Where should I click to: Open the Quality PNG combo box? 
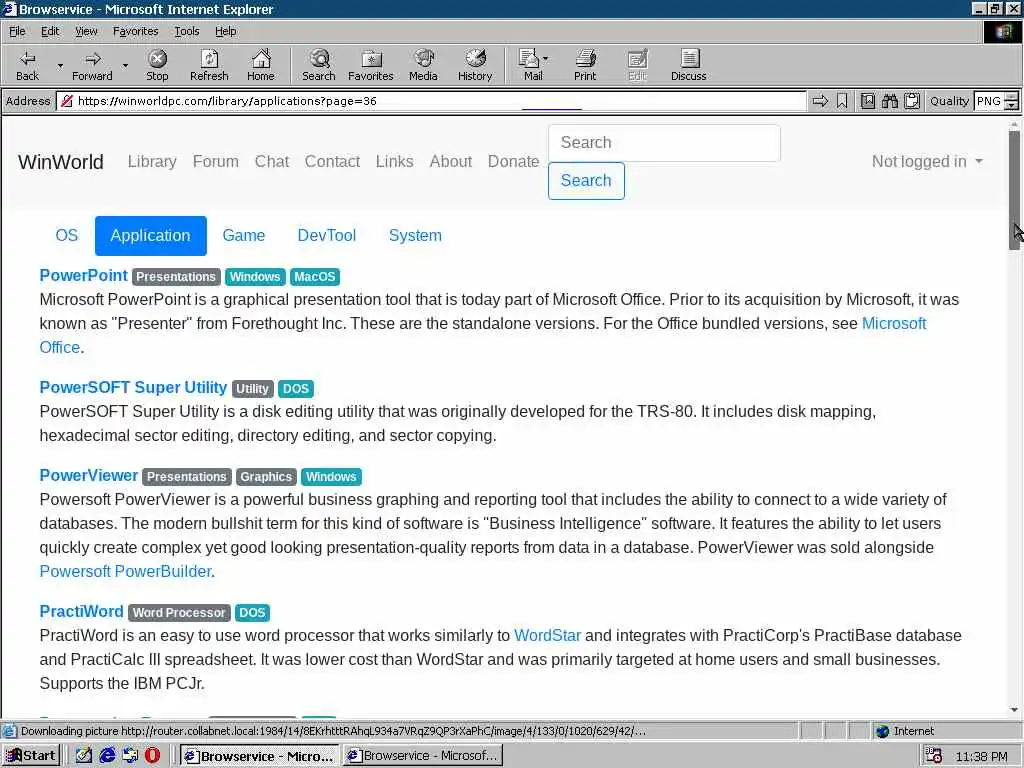[x=996, y=101]
